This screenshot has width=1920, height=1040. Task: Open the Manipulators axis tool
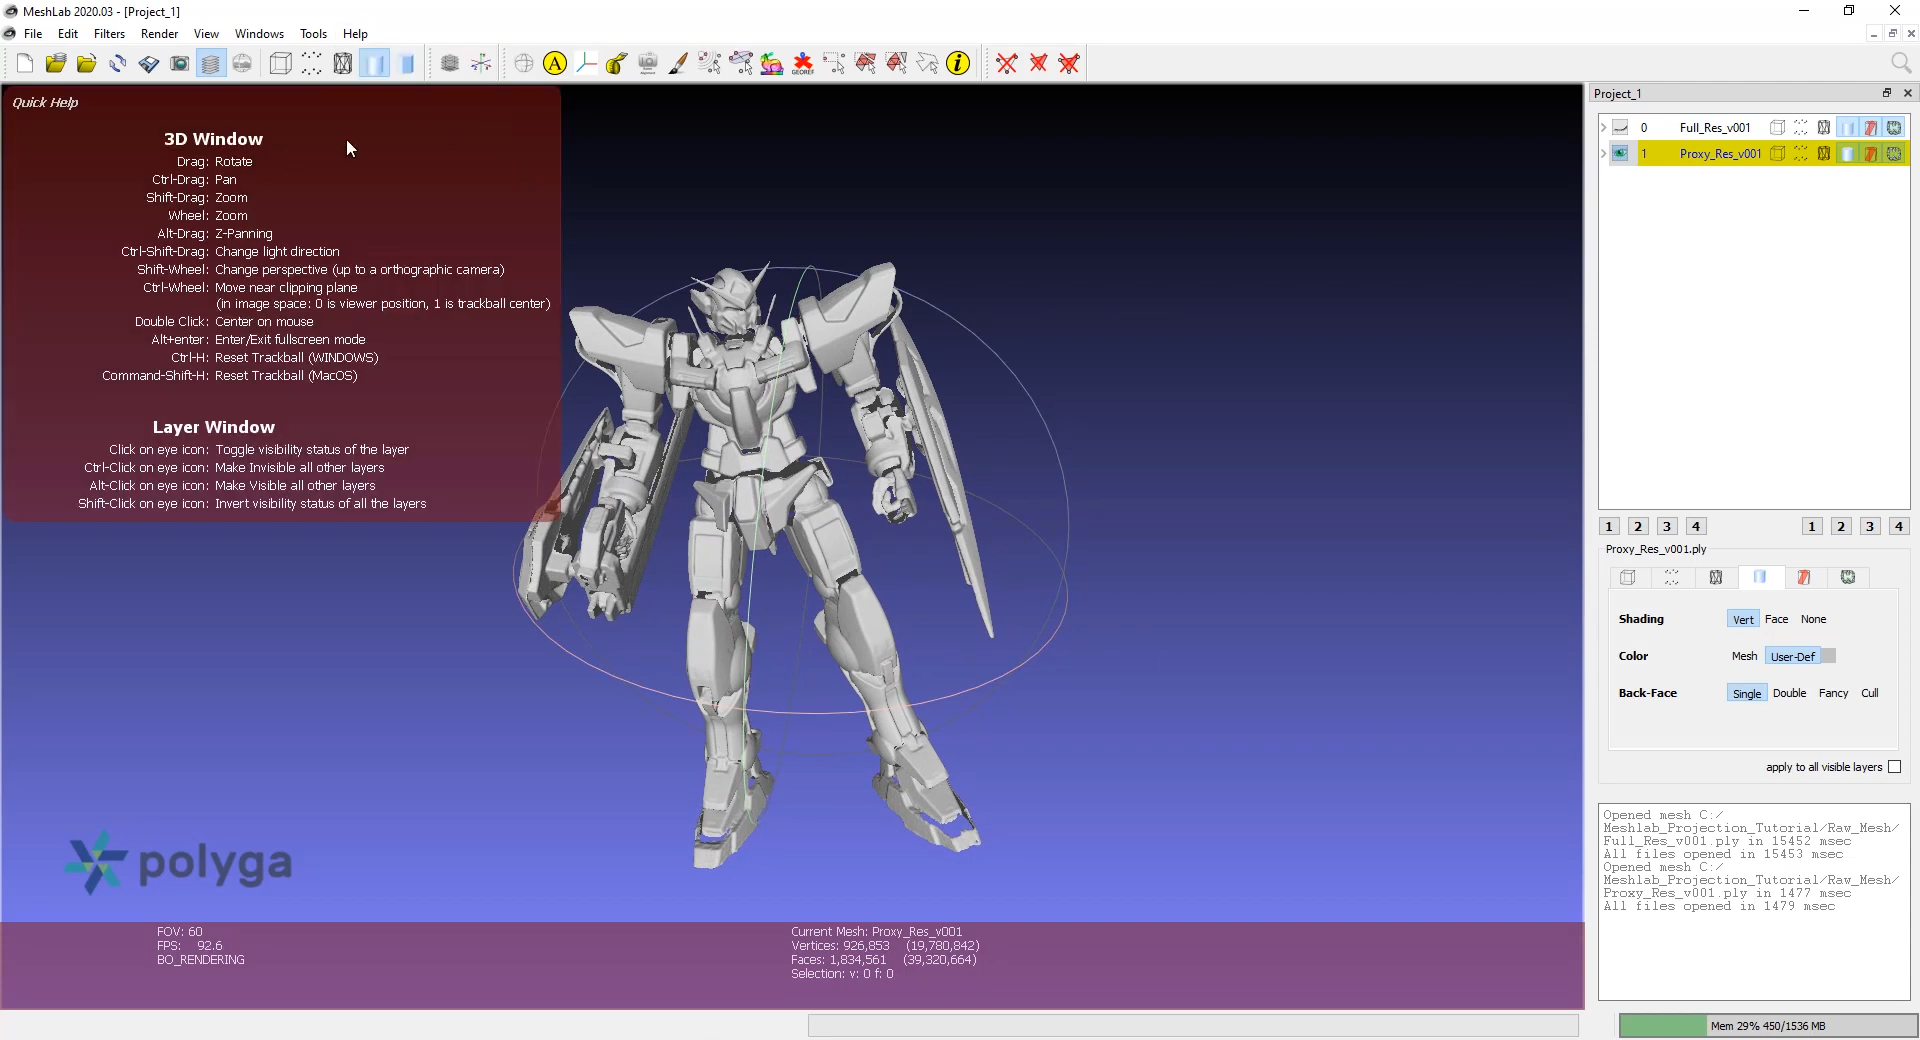coord(586,64)
